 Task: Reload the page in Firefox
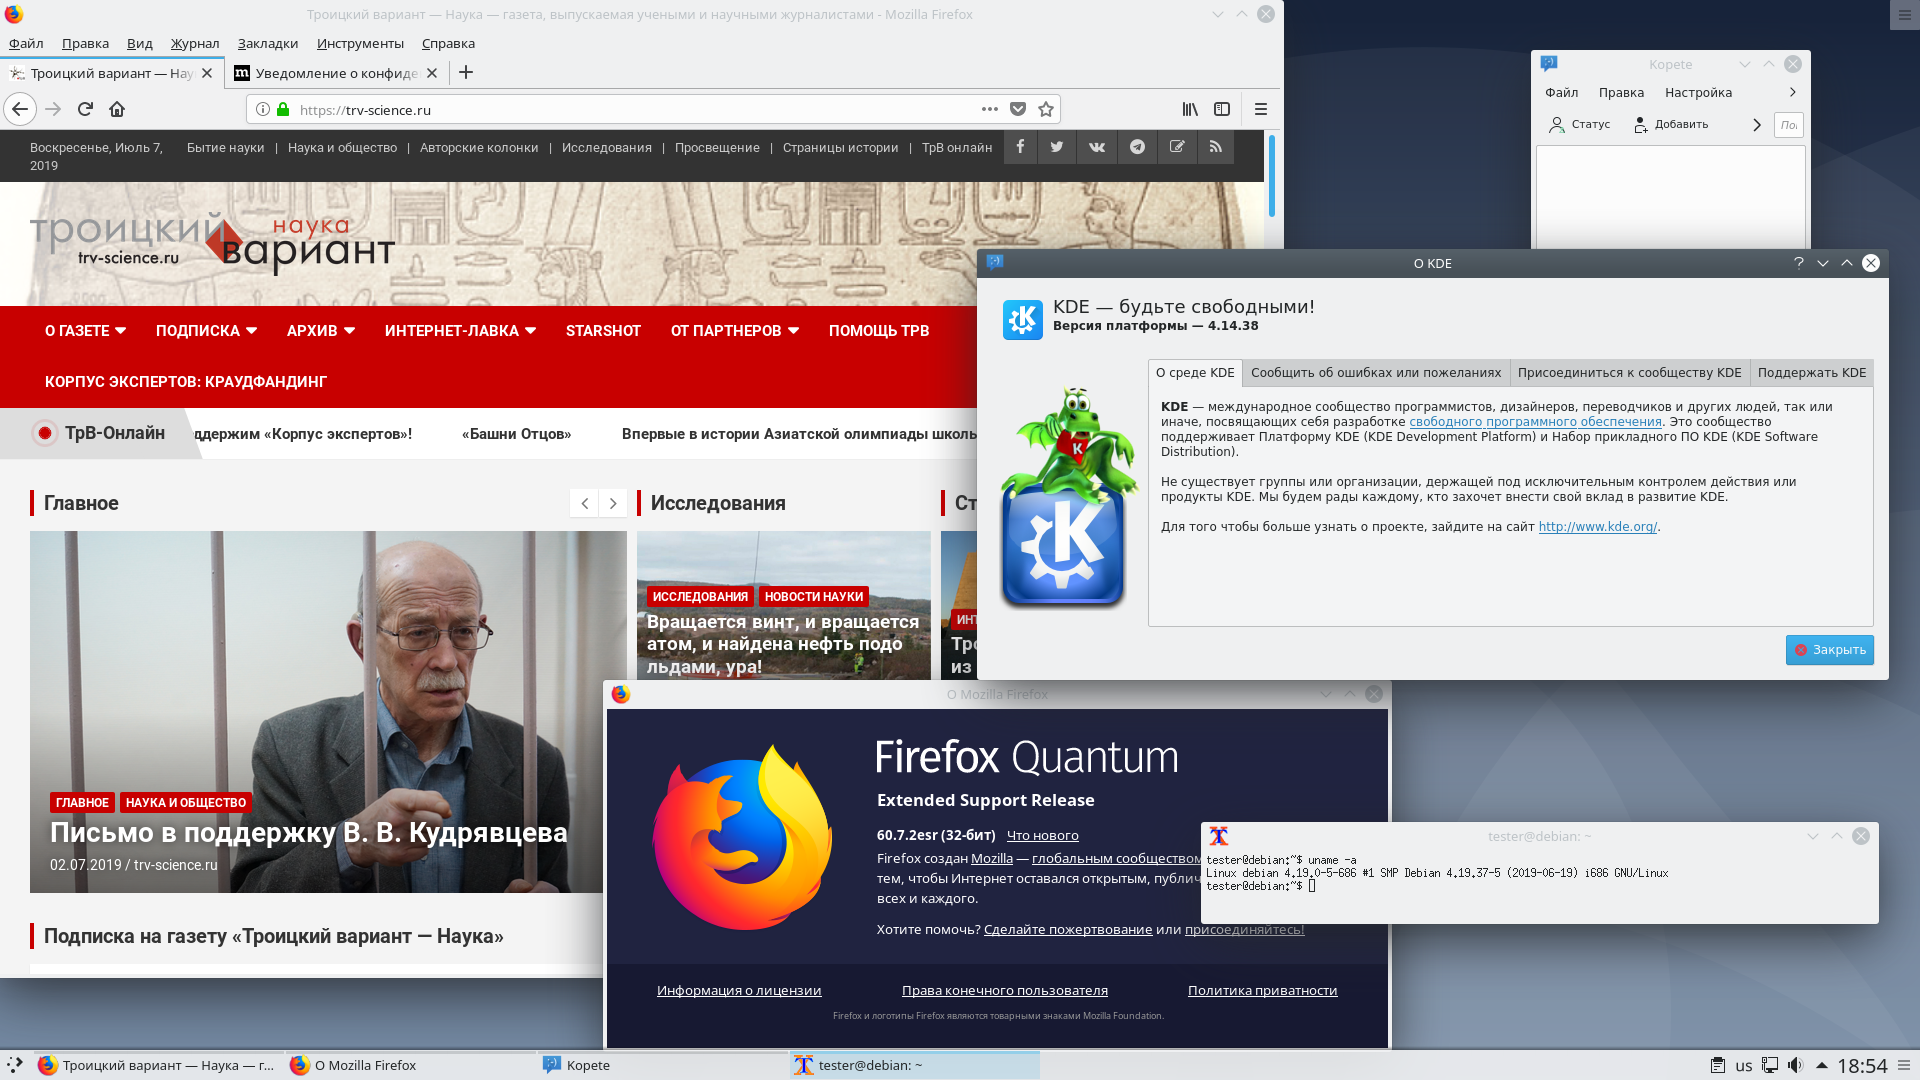click(x=85, y=109)
